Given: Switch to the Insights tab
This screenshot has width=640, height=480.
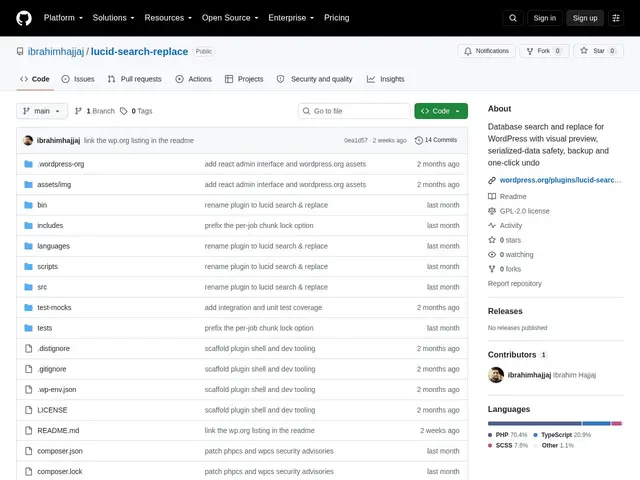Looking at the screenshot, I should [x=385, y=79].
